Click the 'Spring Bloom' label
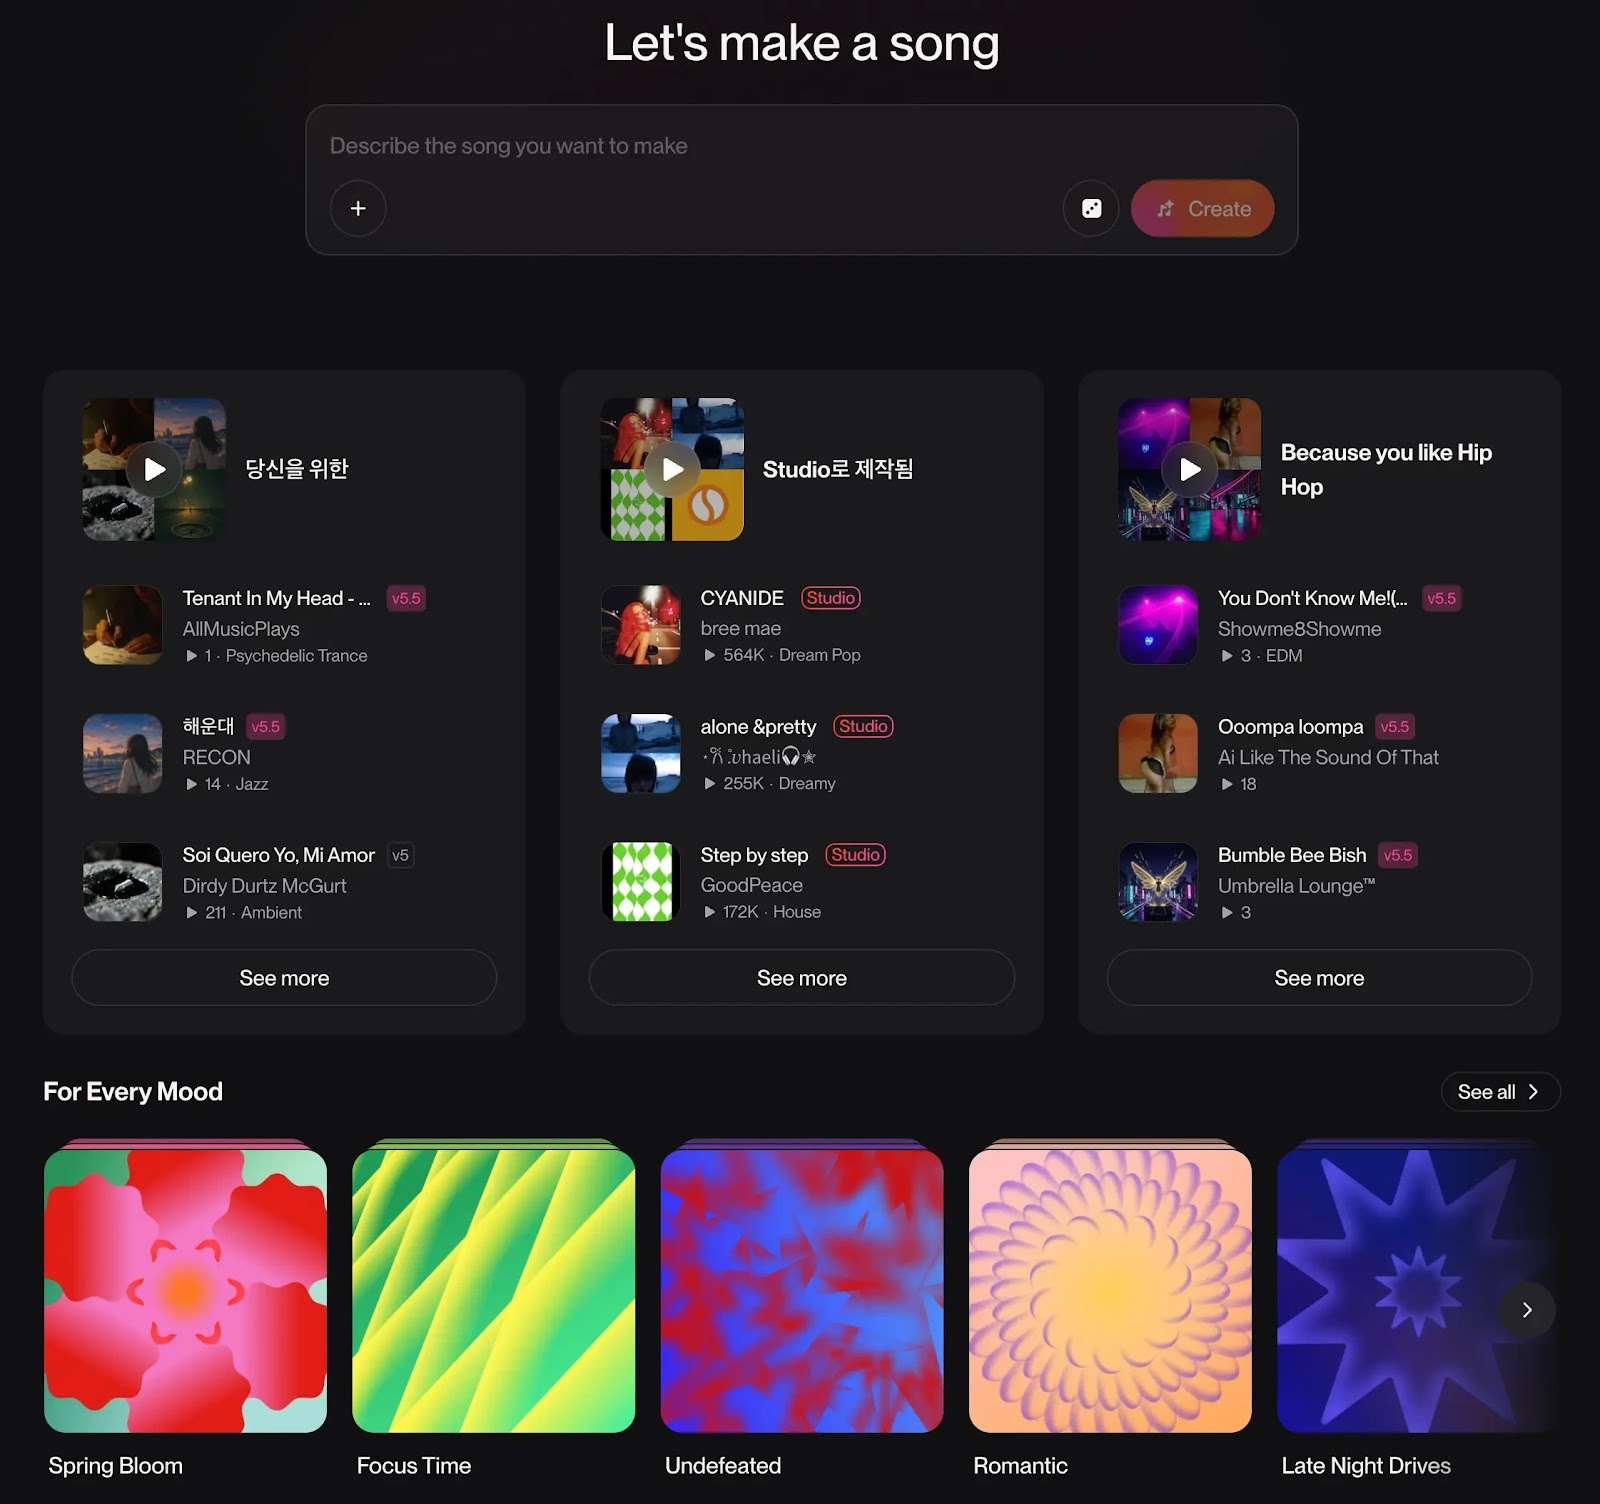This screenshot has height=1504, width=1600. (116, 1466)
